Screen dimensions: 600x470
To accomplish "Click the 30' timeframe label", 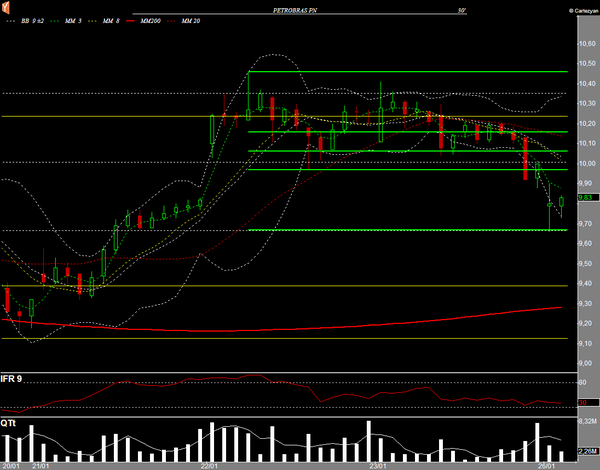I will pyautogui.click(x=461, y=8).
